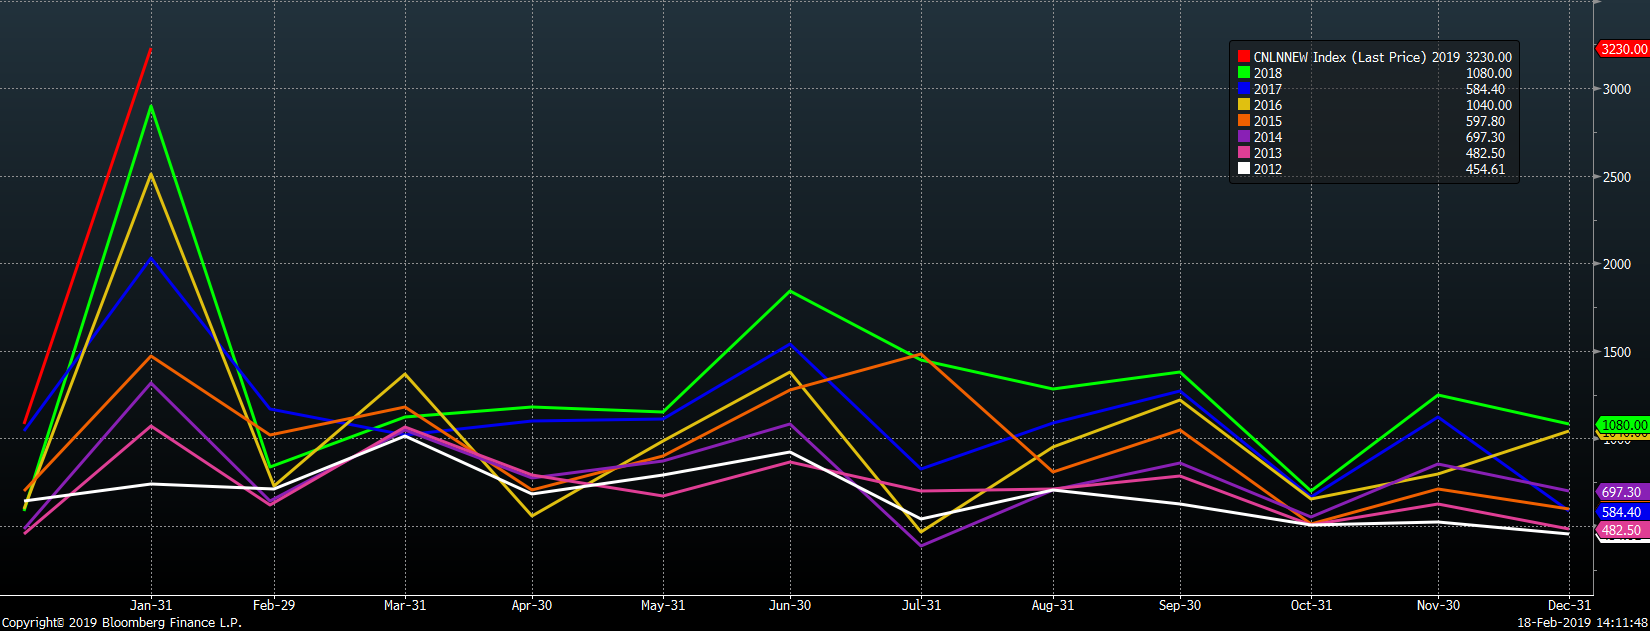Click the blue 2017 legend swatch

click(1244, 89)
